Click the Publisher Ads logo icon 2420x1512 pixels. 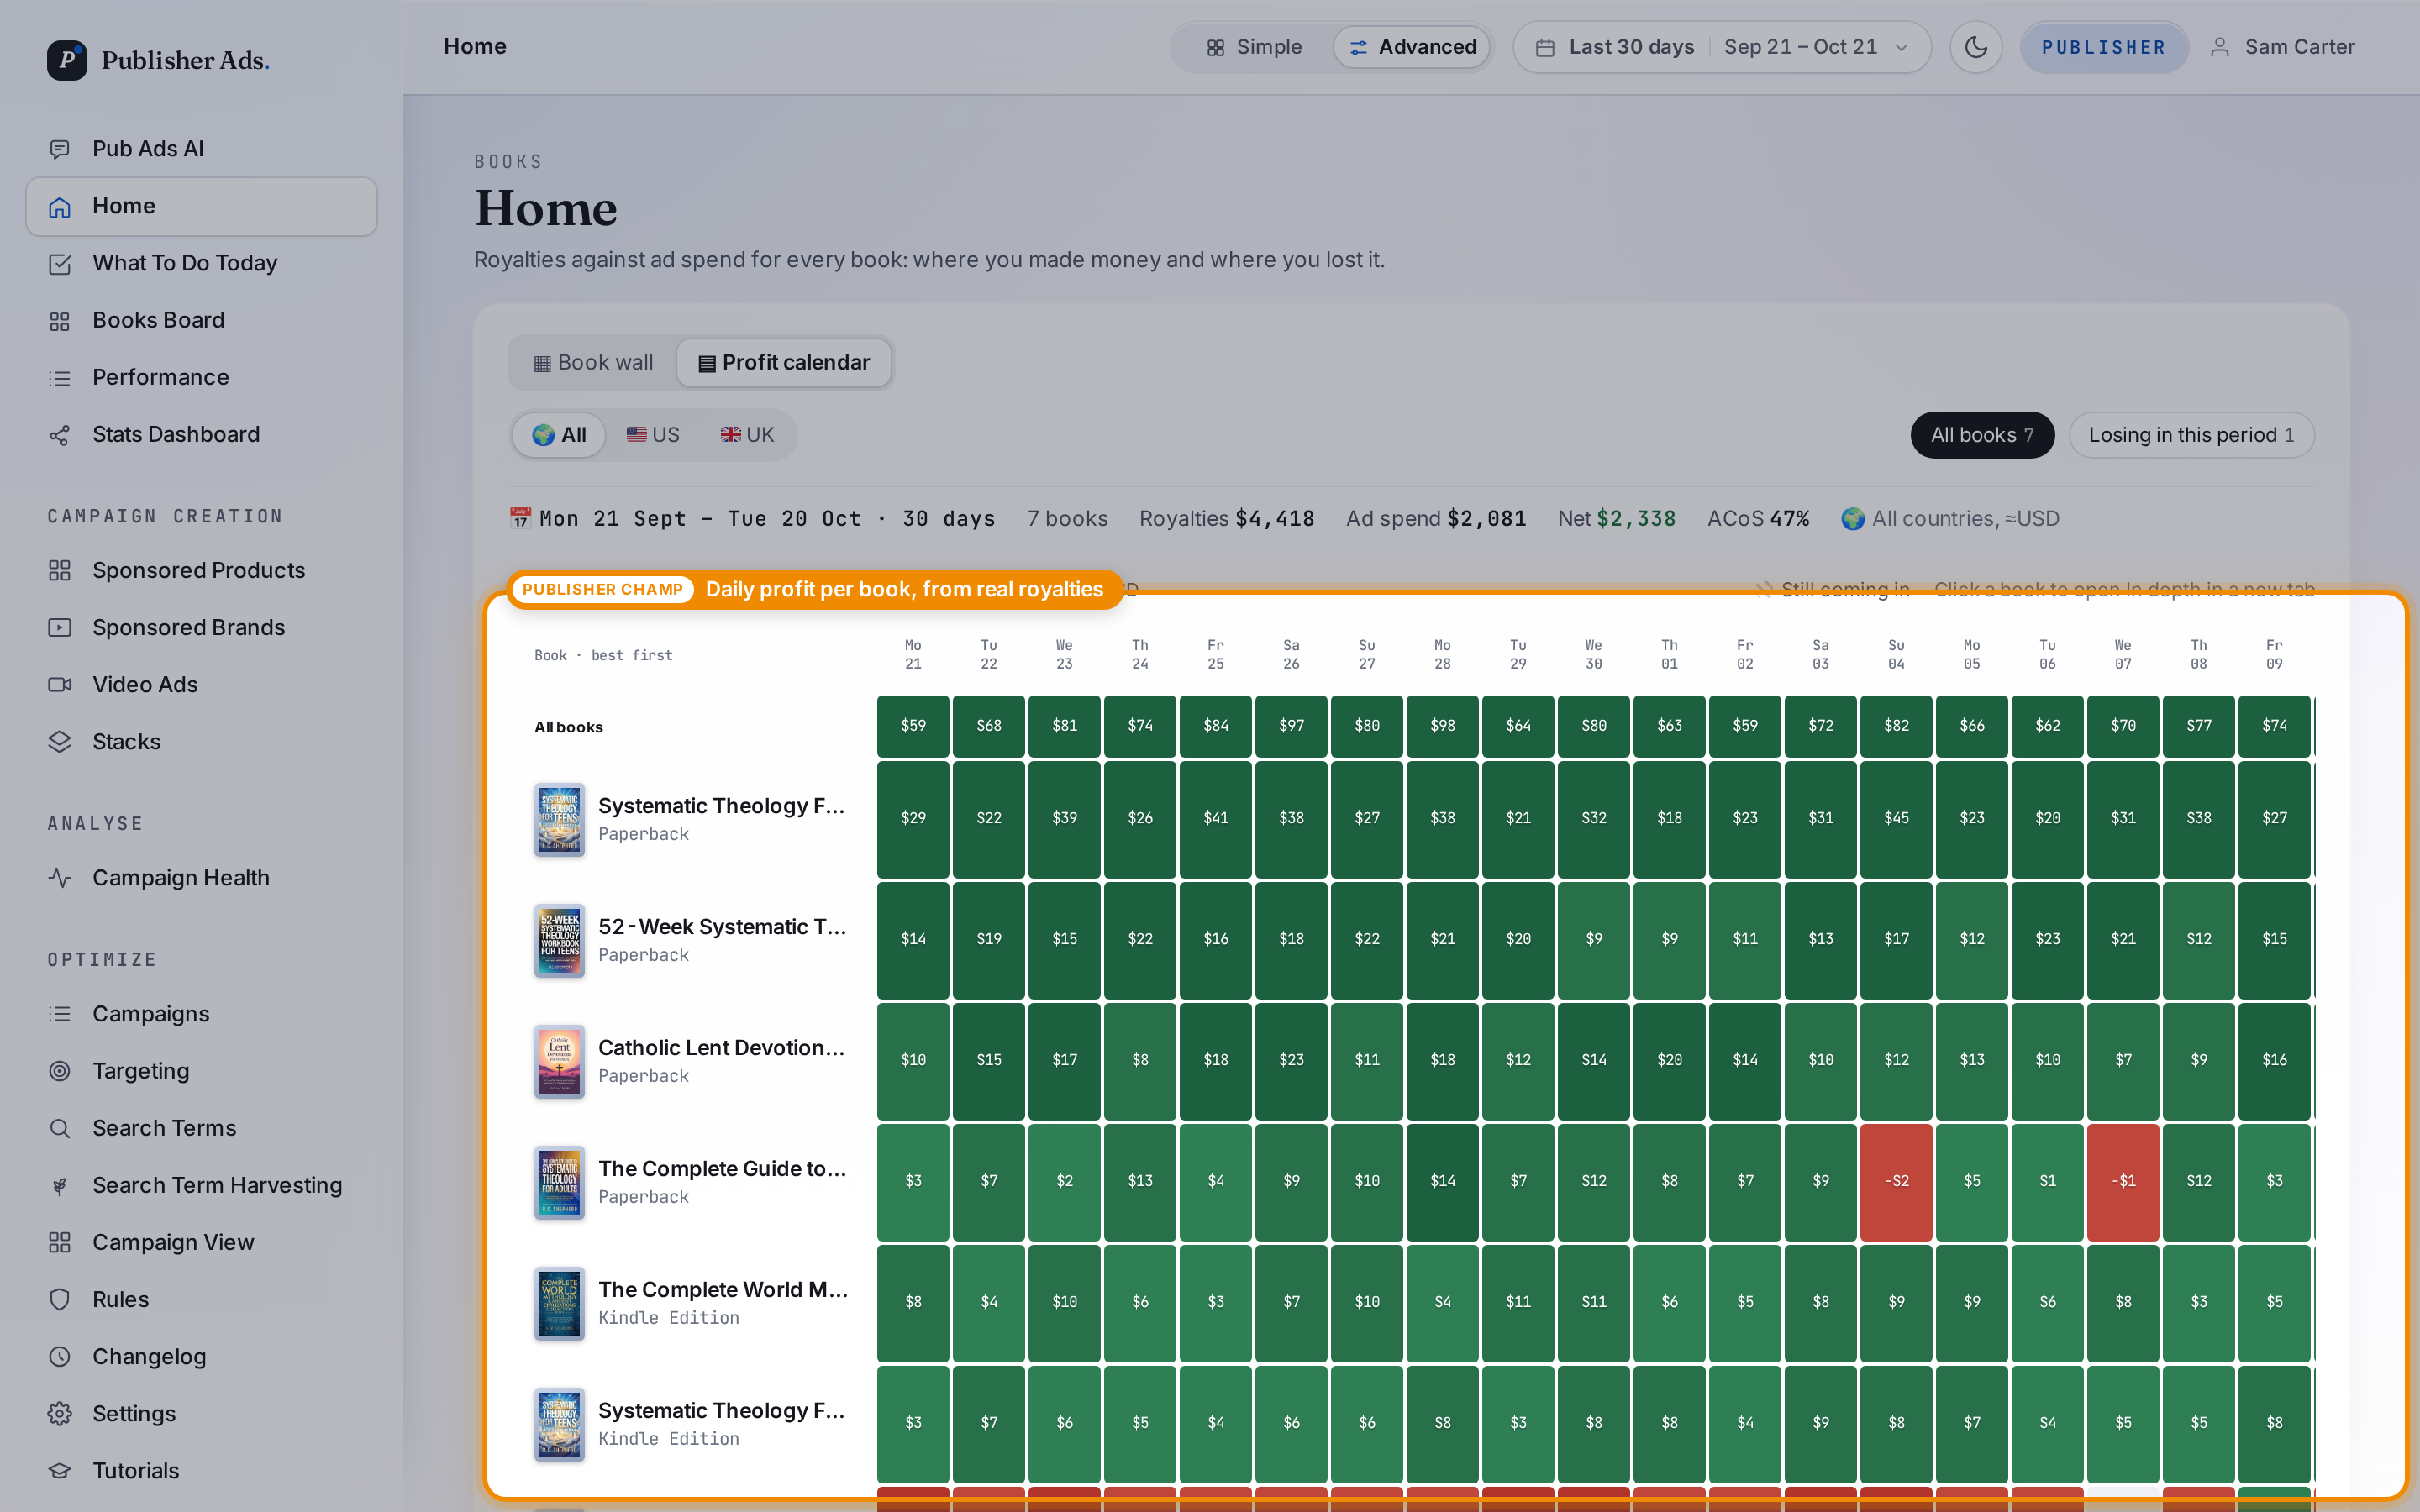(x=67, y=60)
